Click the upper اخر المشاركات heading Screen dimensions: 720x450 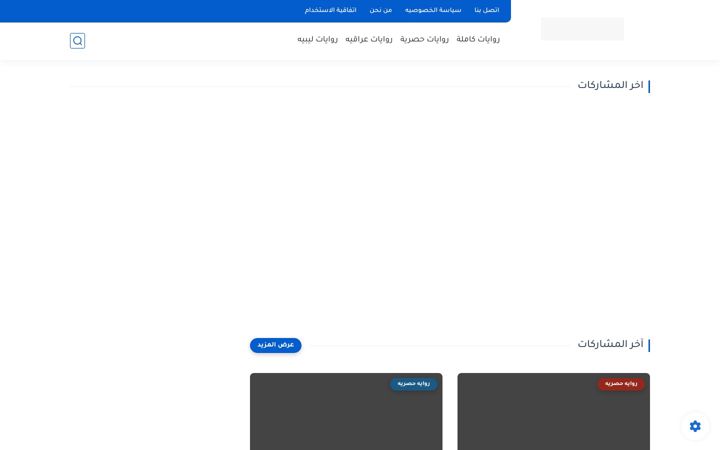(x=610, y=85)
